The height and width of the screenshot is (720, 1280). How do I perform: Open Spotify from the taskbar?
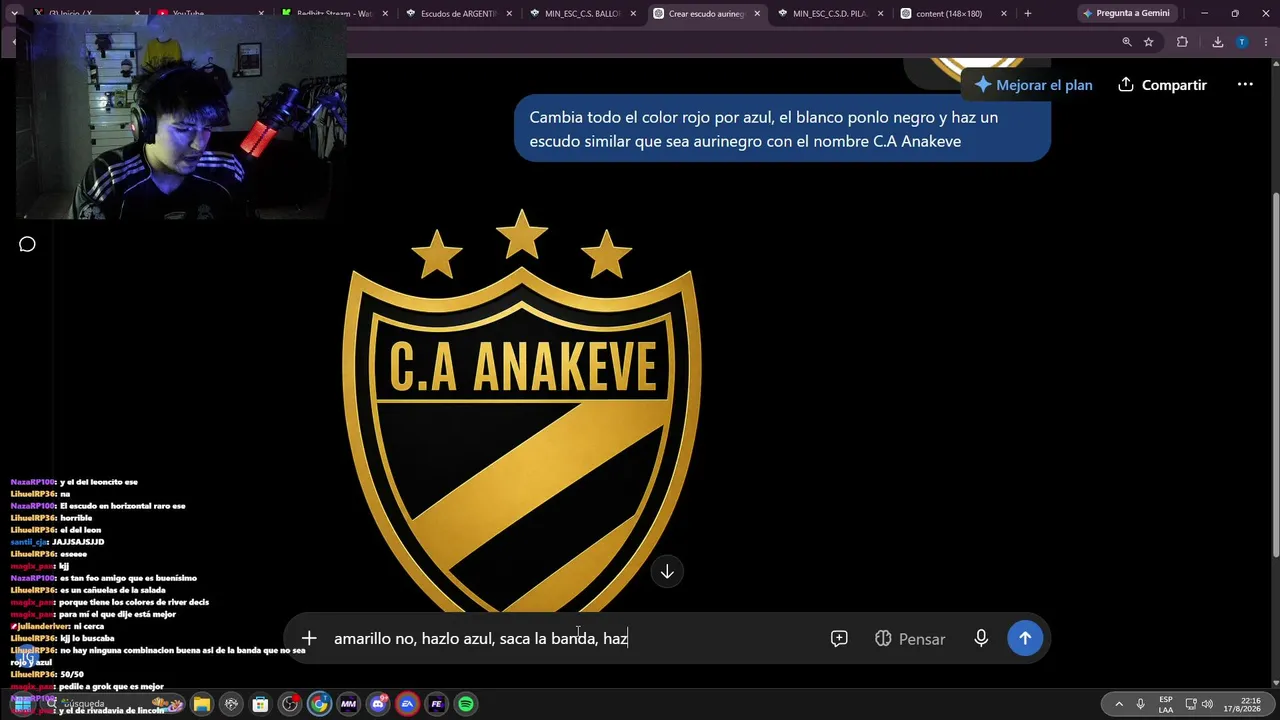coord(466,704)
